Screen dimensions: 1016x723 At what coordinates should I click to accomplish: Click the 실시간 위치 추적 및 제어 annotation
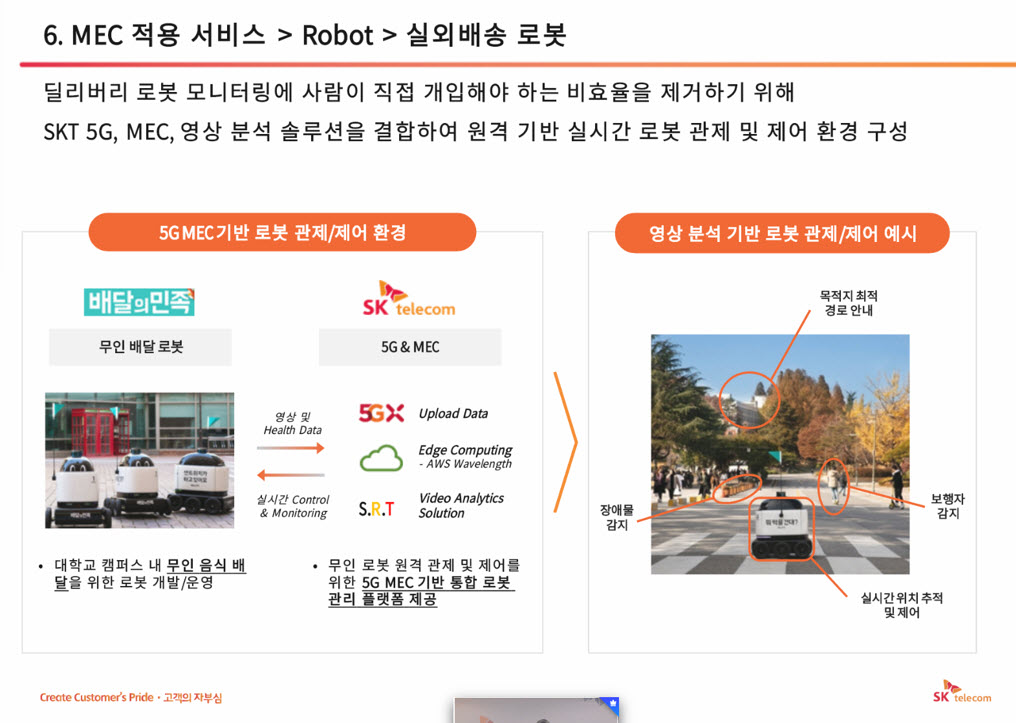901,604
